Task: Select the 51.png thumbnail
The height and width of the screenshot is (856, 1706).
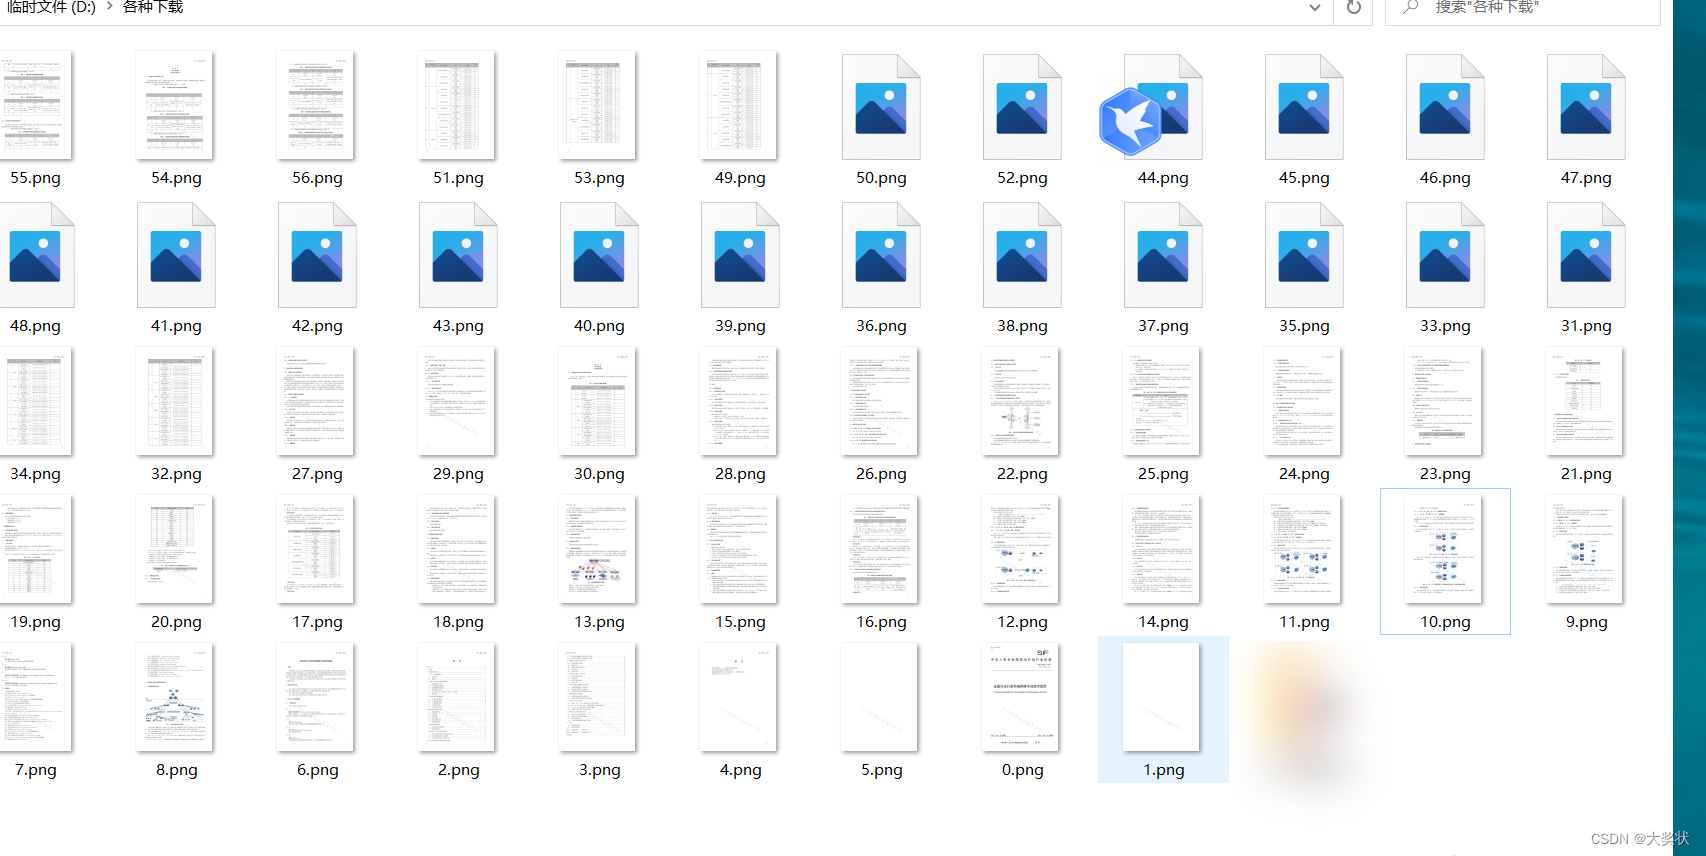Action: point(457,105)
